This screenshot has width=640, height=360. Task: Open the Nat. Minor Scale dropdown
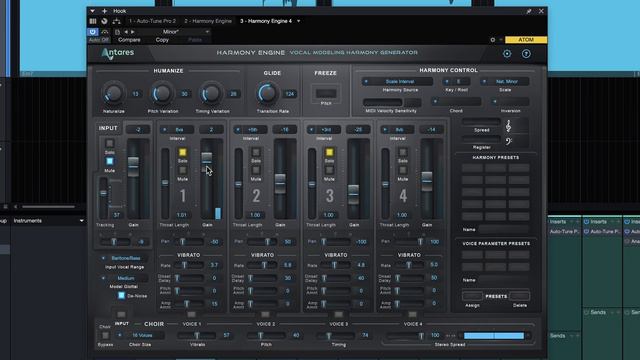504,82
